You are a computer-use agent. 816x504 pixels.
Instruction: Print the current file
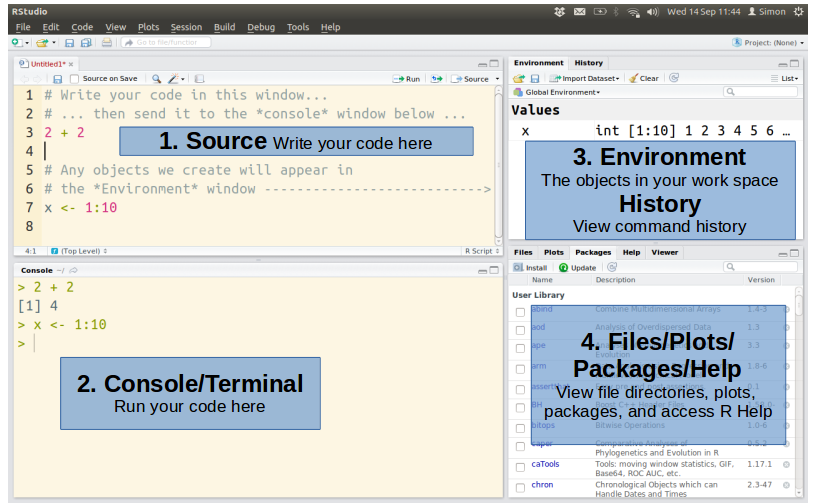click(107, 43)
